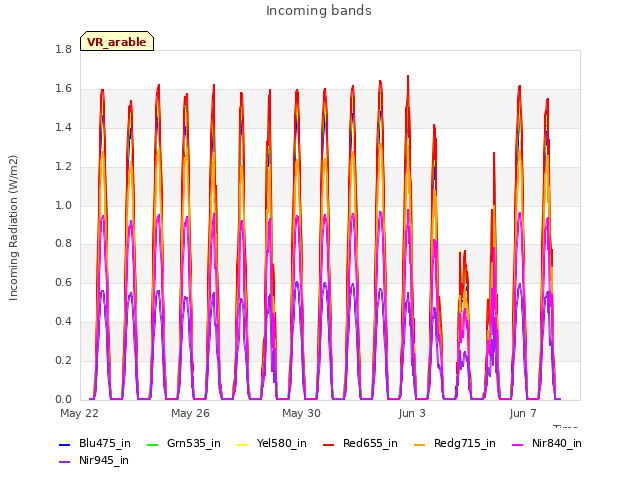Click the 1.2 y-axis tick label
640x480 pixels.
(x=63, y=167)
